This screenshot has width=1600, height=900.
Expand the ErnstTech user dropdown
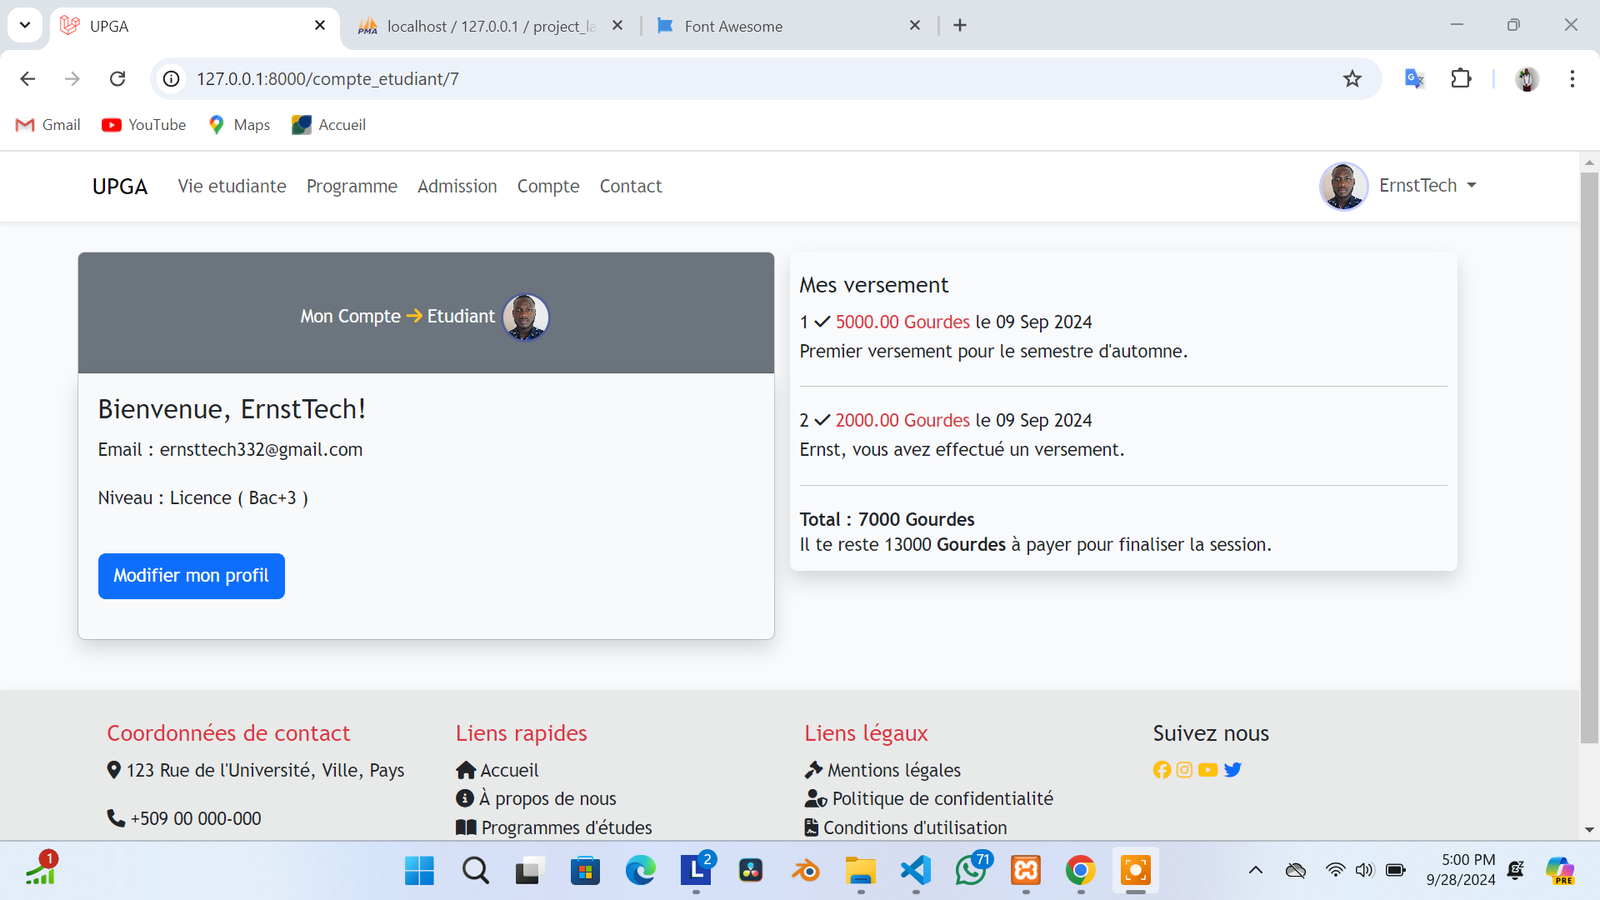click(x=1427, y=186)
